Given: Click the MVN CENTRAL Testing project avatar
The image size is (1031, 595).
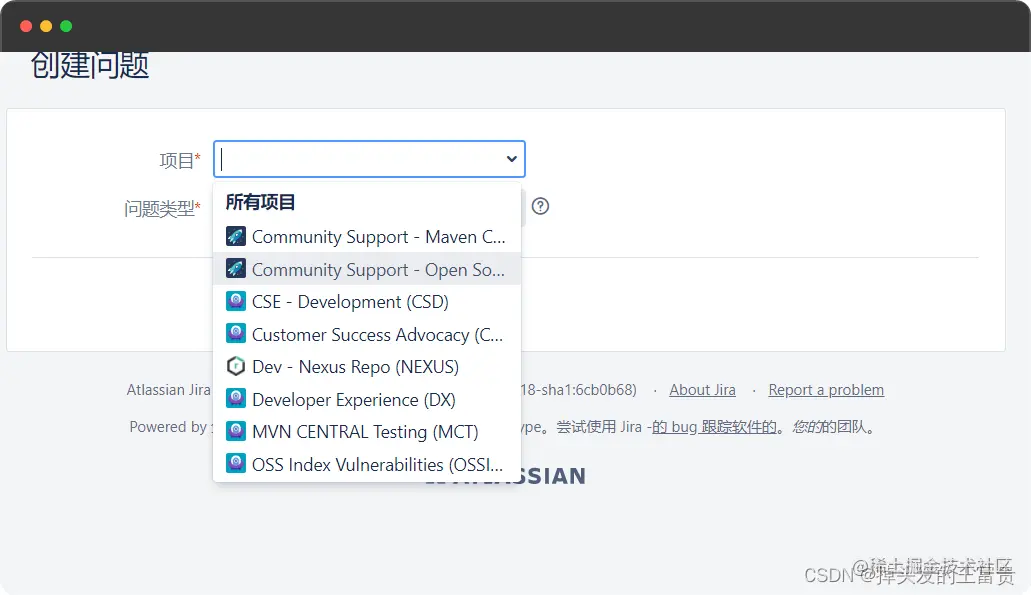Looking at the screenshot, I should click(x=235, y=431).
